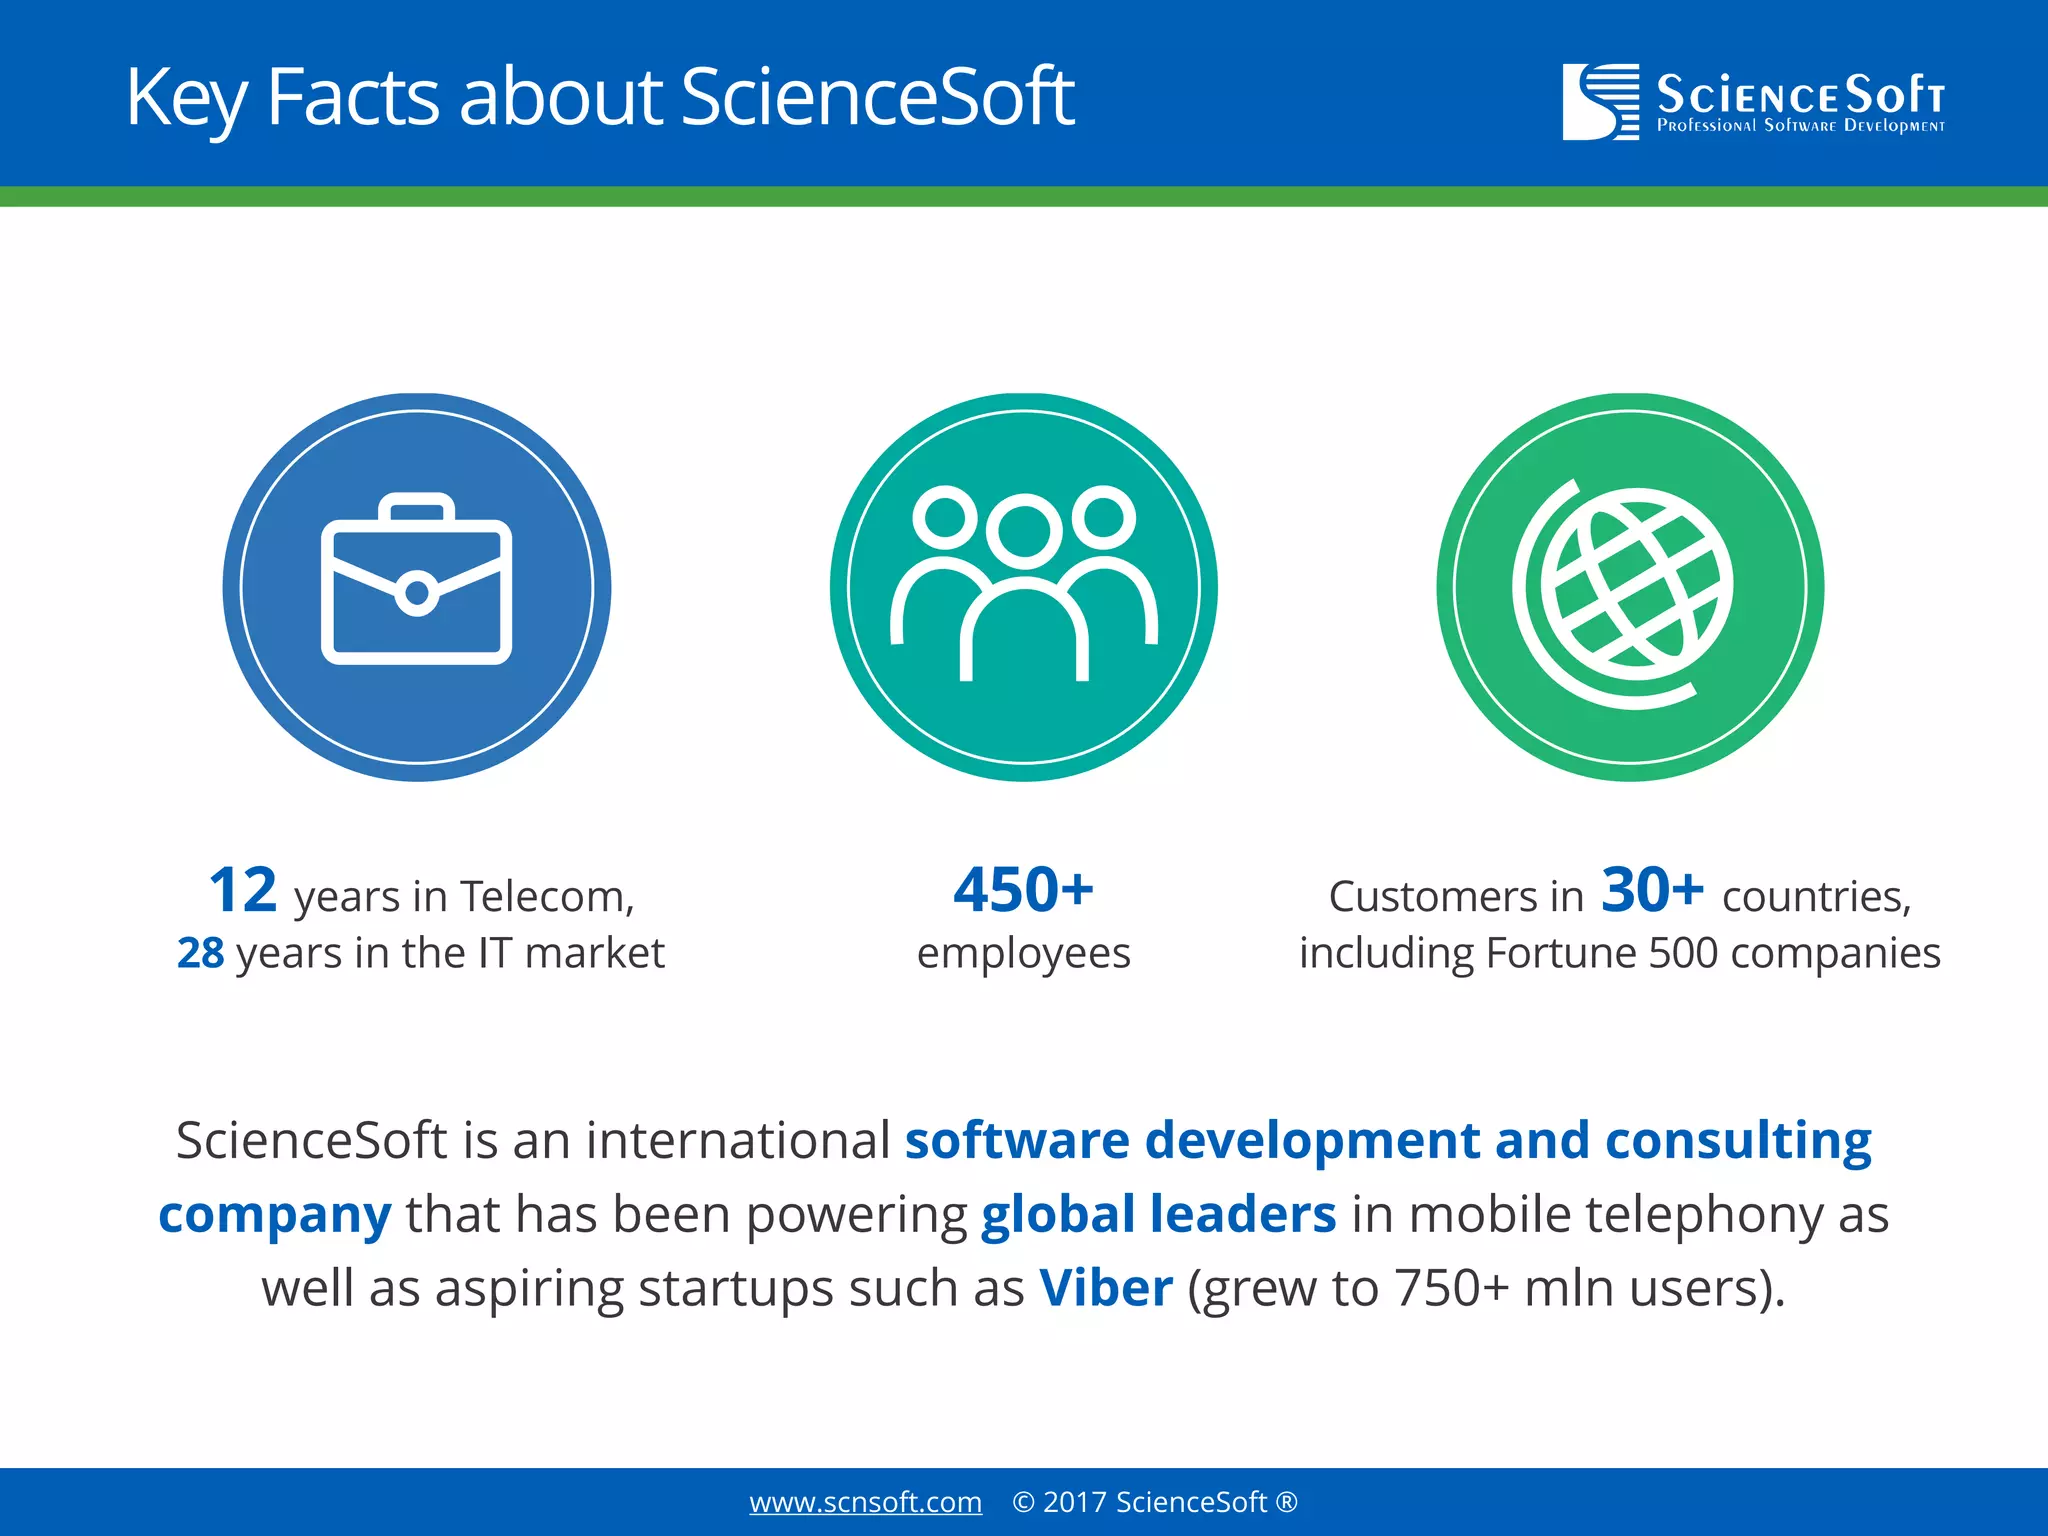Select the word Viber in the paragraph
2048x1536 pixels.
click(1105, 1288)
